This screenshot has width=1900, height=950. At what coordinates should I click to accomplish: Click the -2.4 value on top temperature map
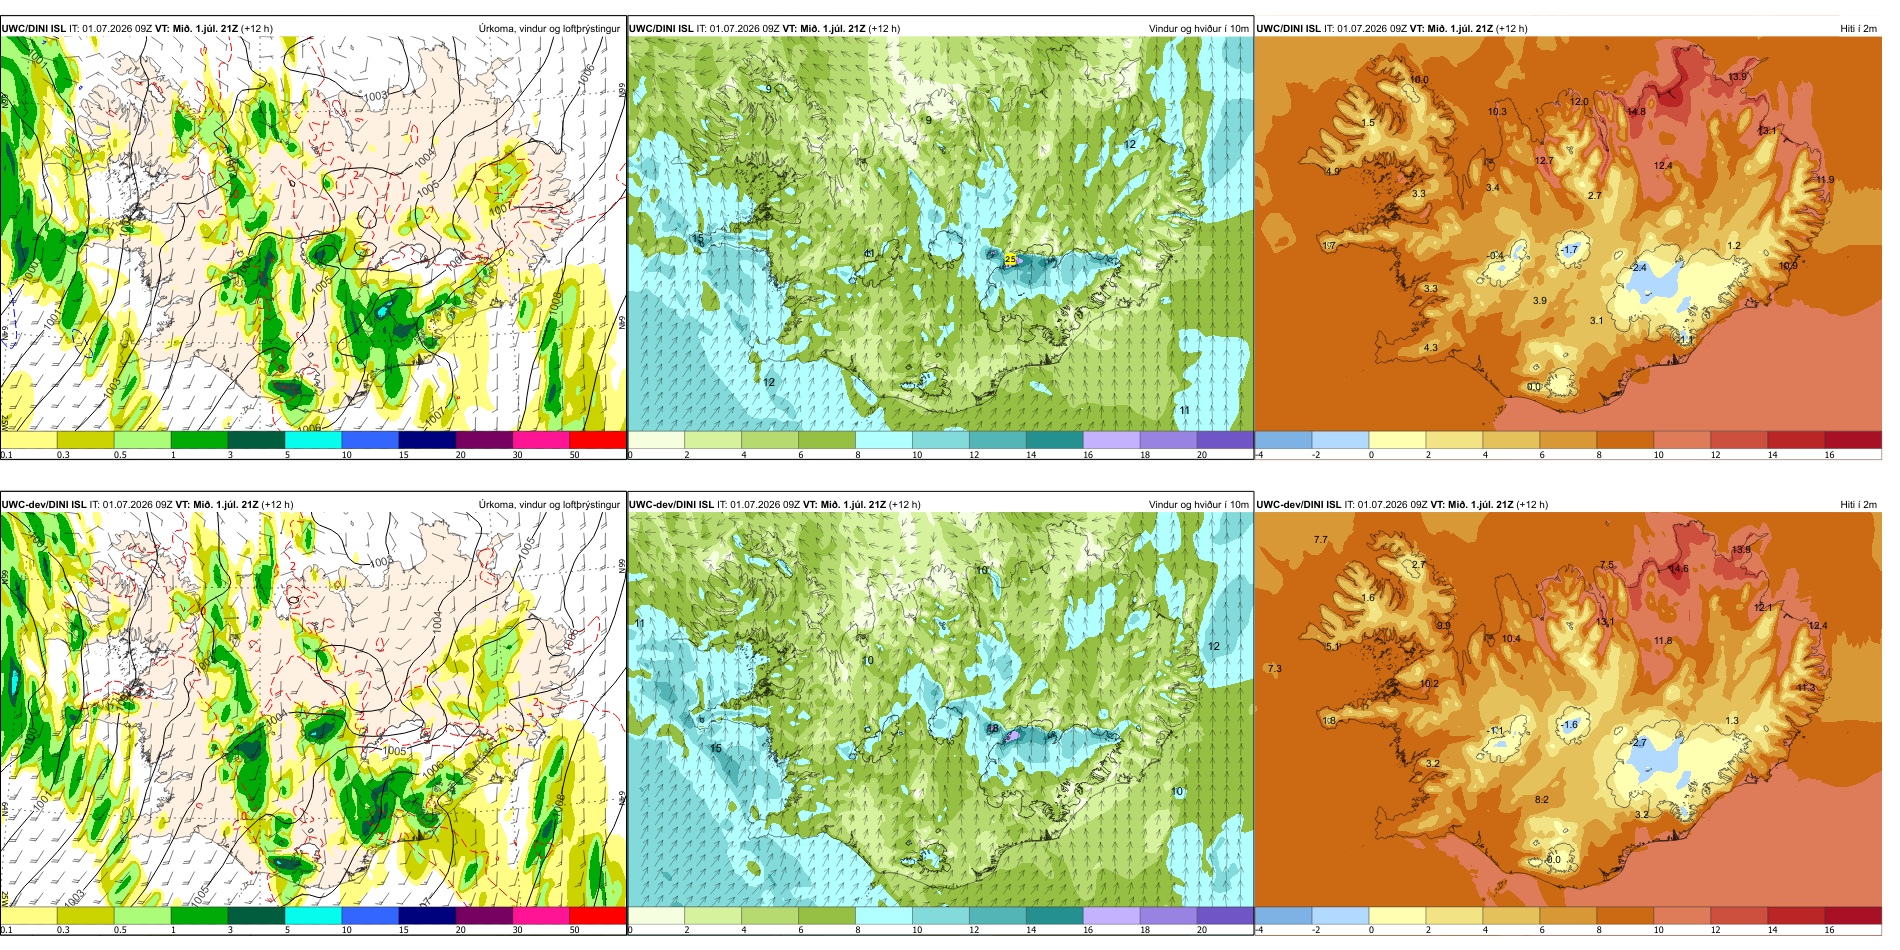pyautogui.click(x=1637, y=268)
